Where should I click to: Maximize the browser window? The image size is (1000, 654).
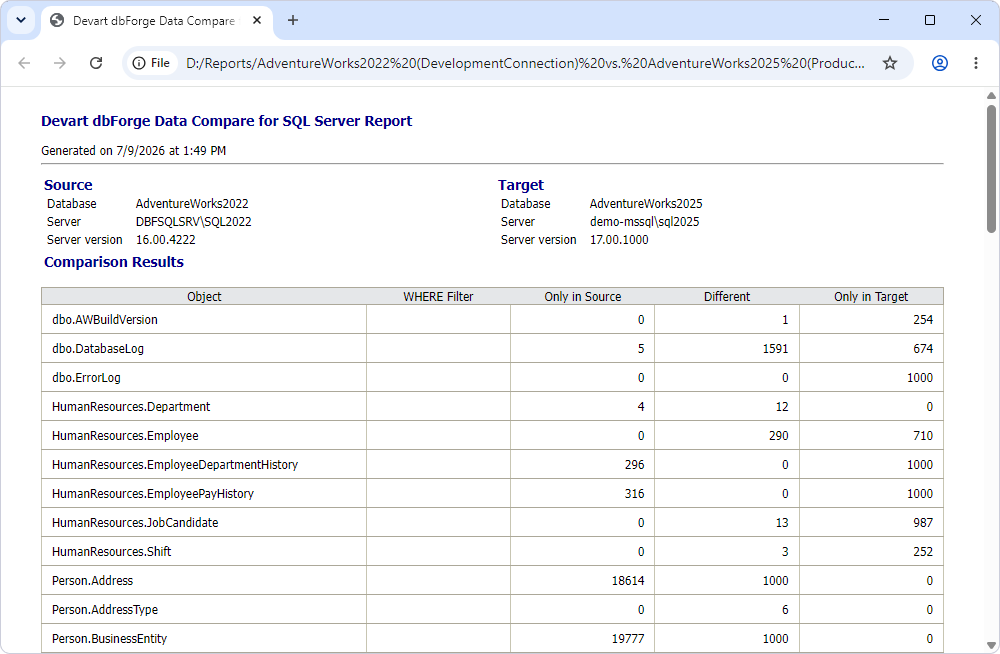click(x=930, y=20)
